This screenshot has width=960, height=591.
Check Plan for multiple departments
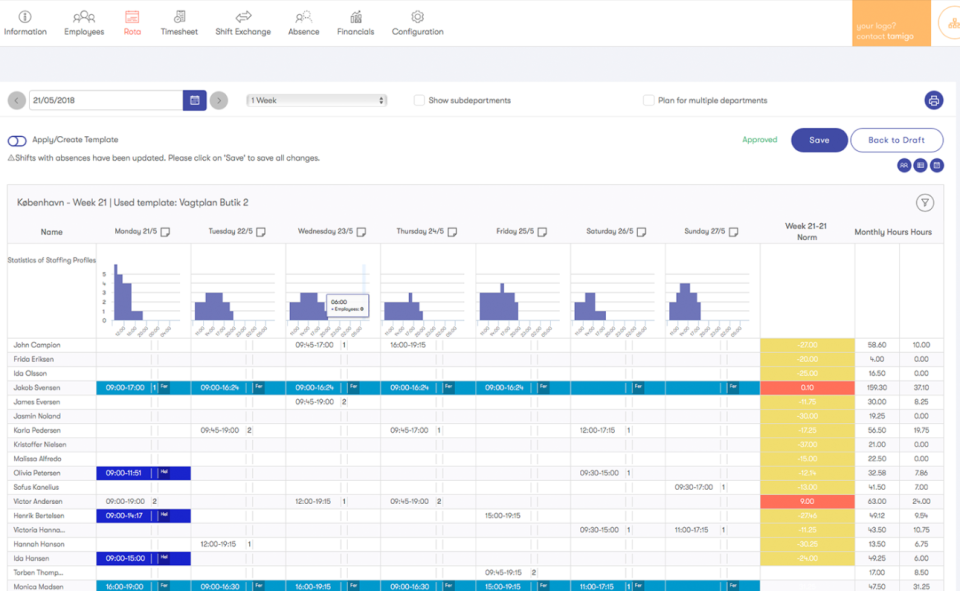pyautogui.click(x=648, y=100)
